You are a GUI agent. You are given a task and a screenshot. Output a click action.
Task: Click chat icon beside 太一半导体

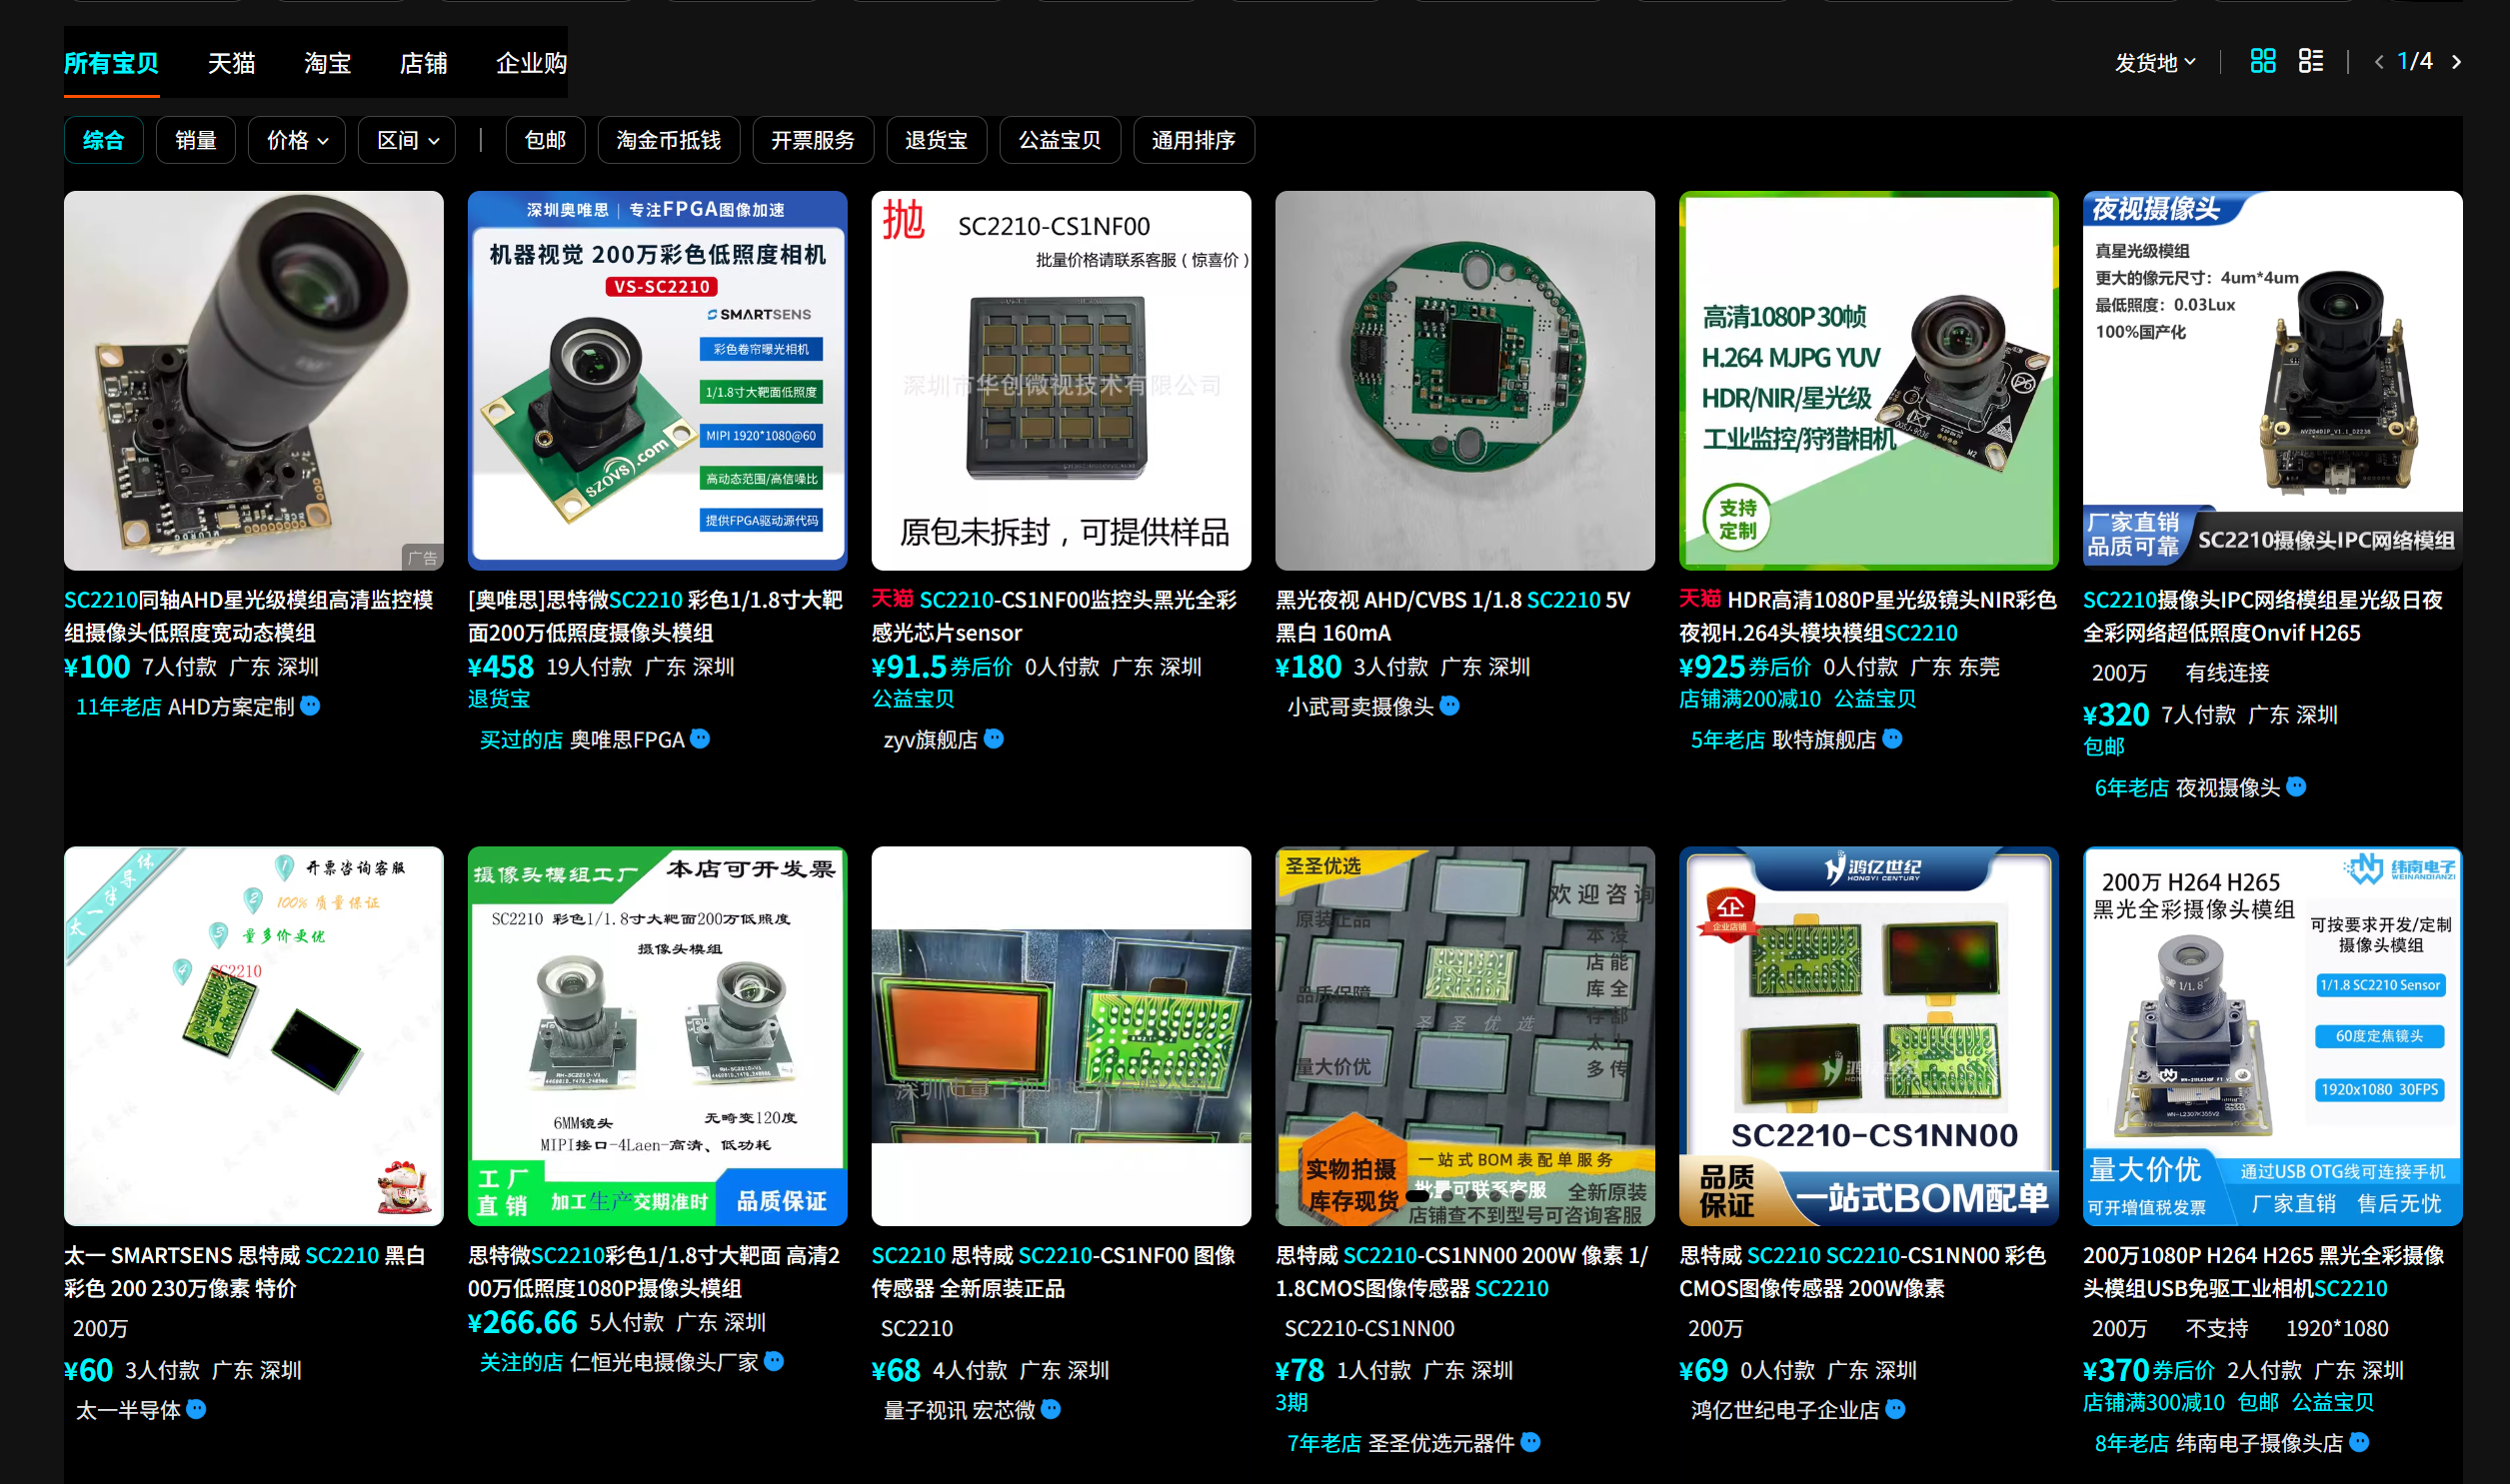pos(197,1409)
